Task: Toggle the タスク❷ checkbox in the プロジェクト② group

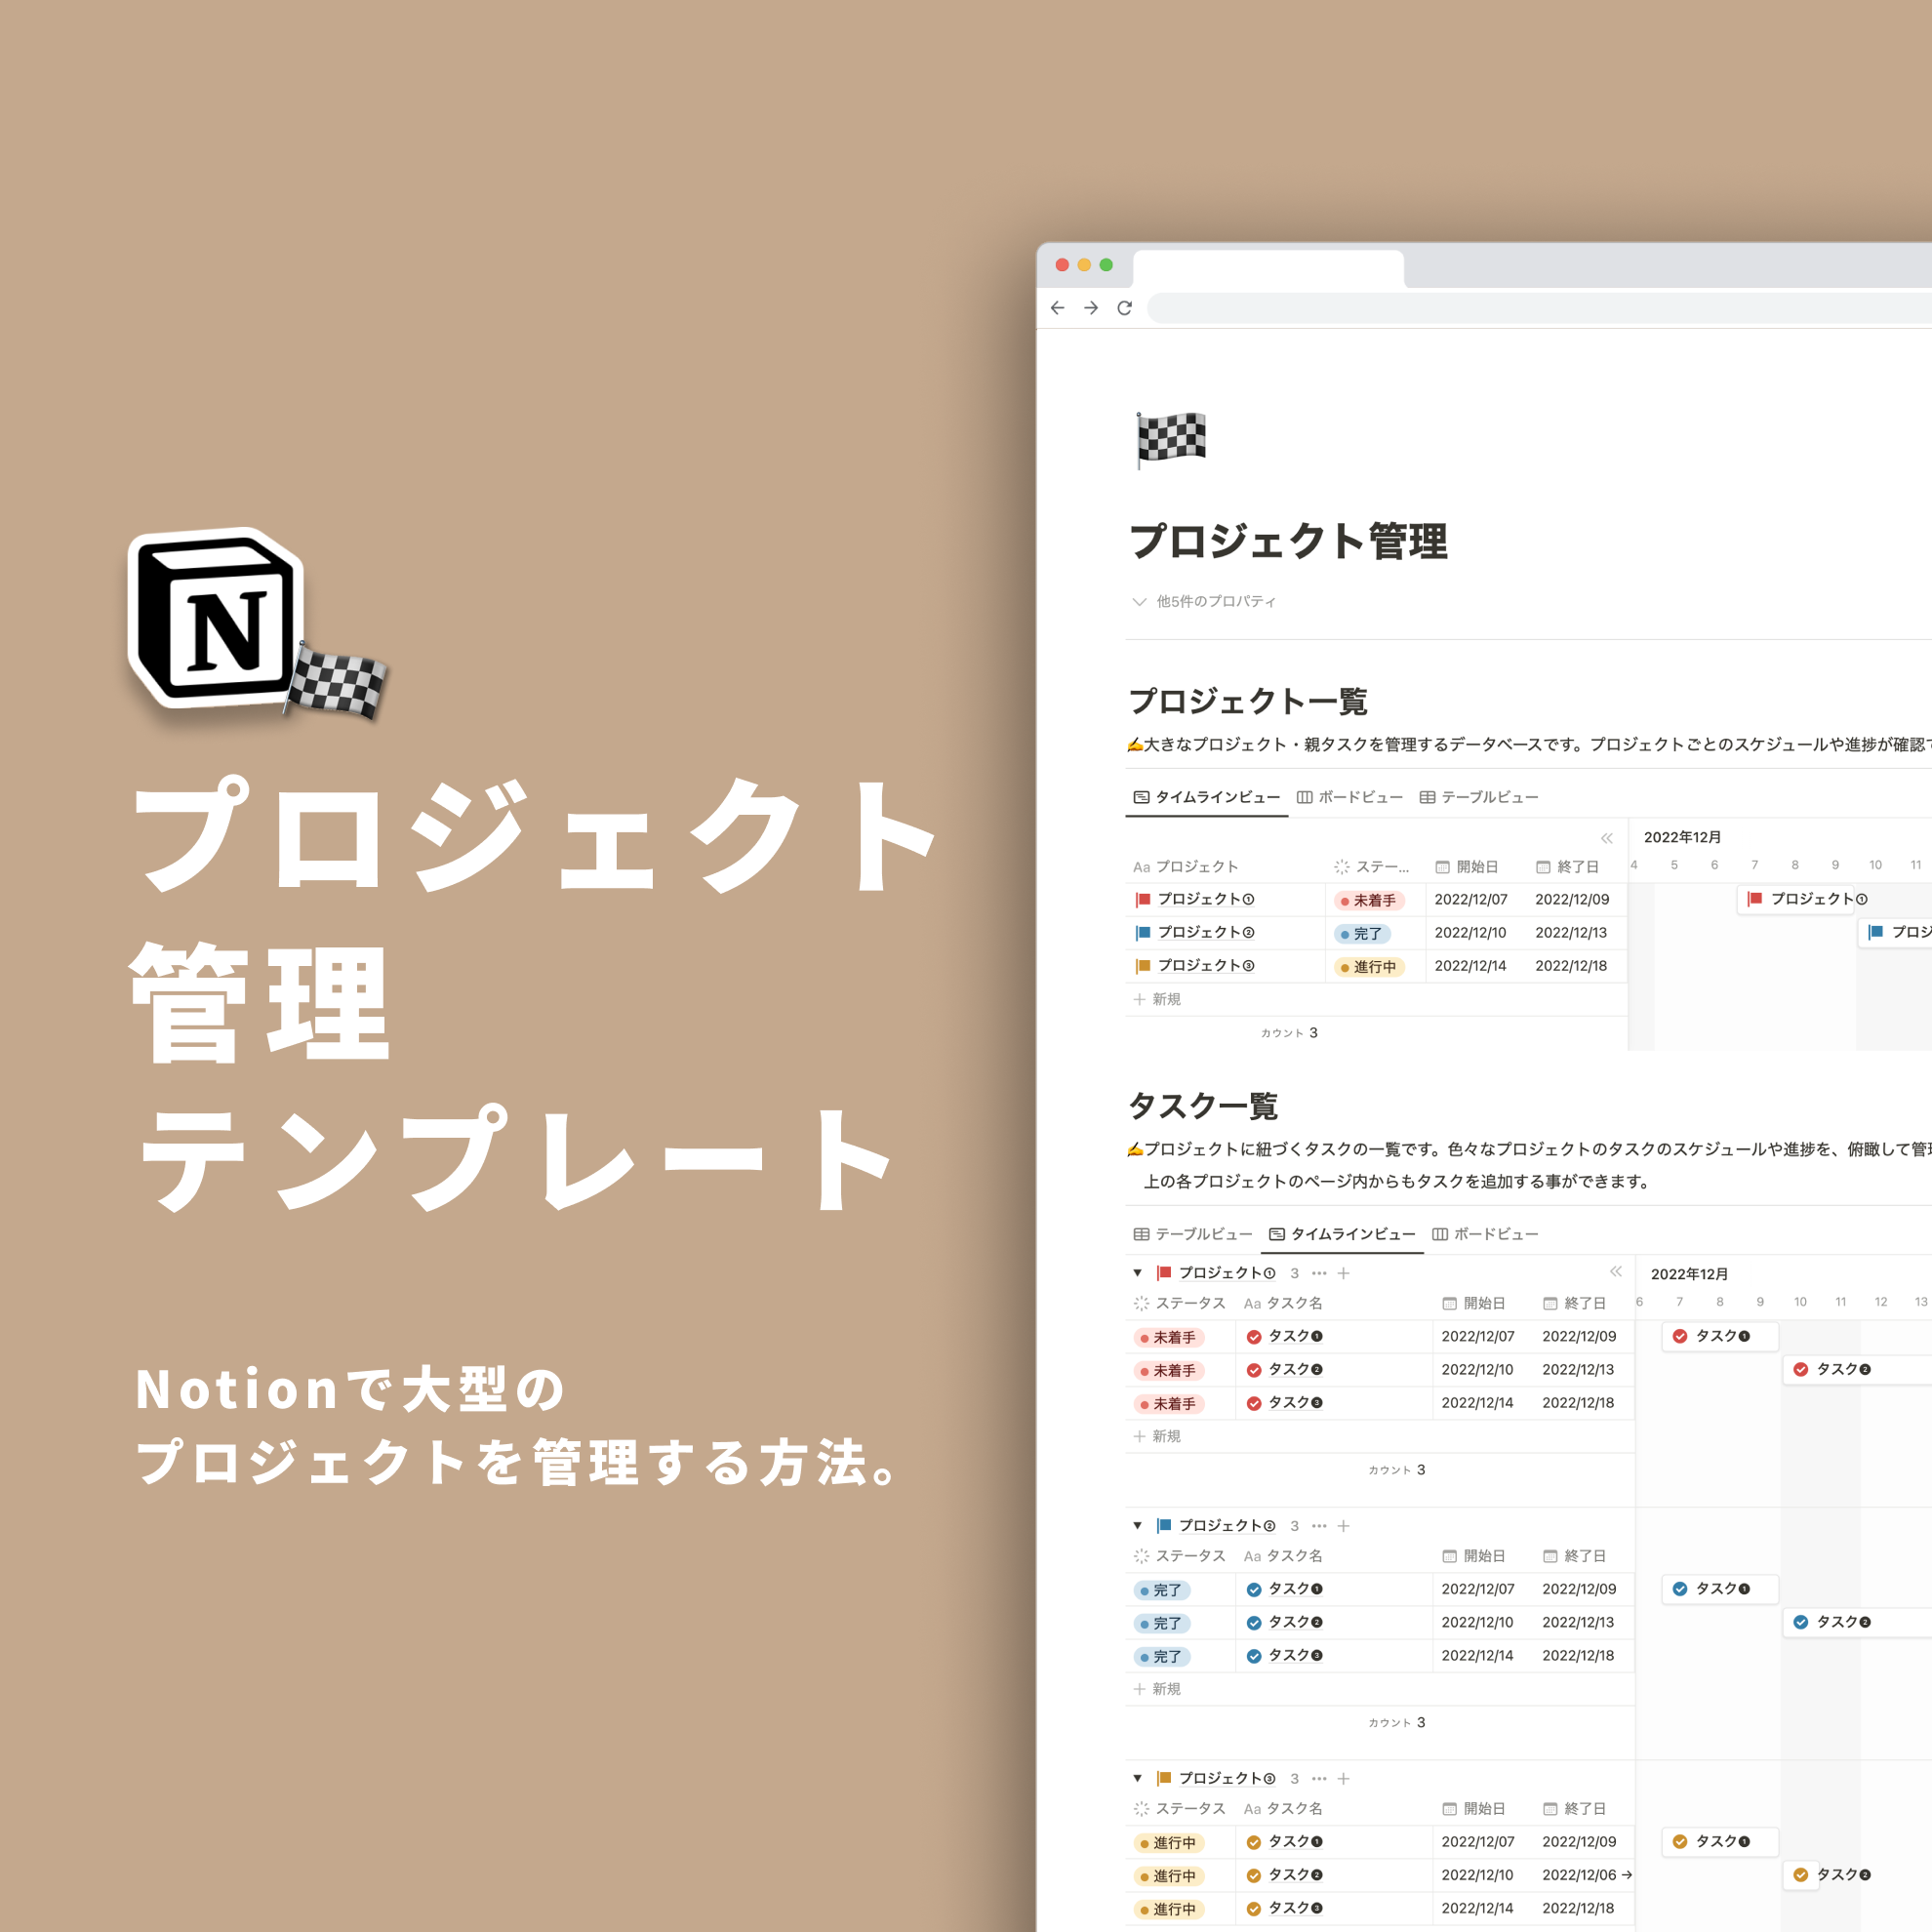Action: [x=1254, y=1623]
